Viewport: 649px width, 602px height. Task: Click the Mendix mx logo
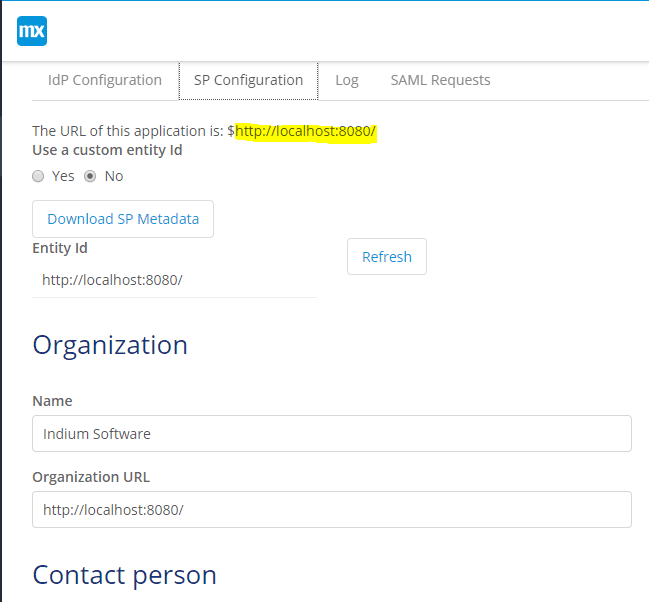[32, 31]
